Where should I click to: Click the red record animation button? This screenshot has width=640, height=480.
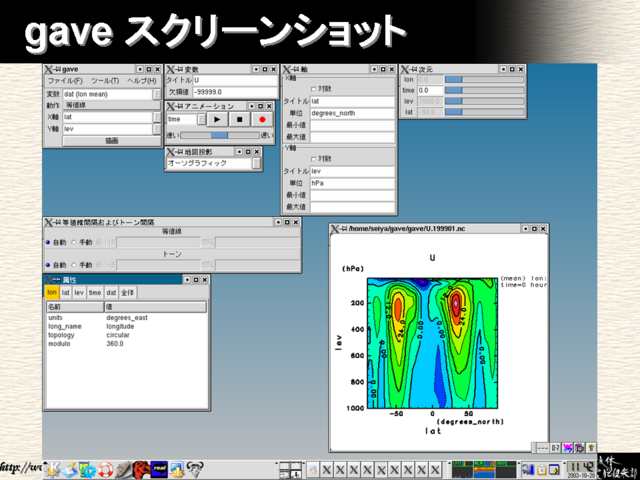point(262,119)
